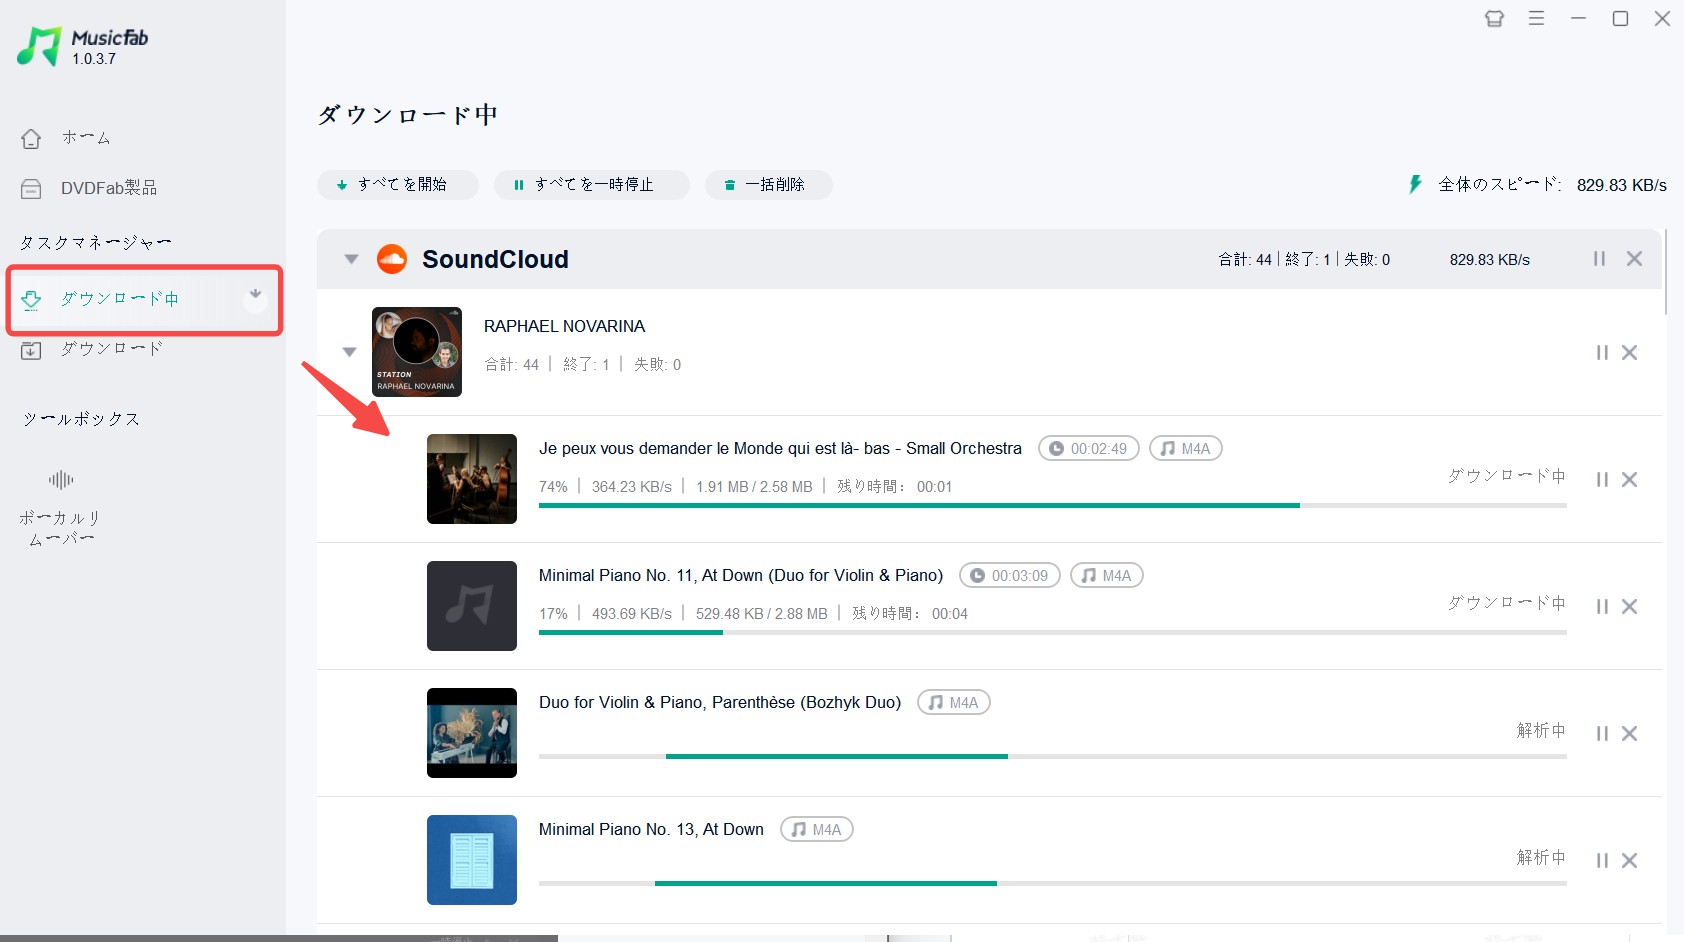Screen dimensions: 1684x942
Task: Click Duo for Violin & Piano thumbnail
Action: [472, 733]
